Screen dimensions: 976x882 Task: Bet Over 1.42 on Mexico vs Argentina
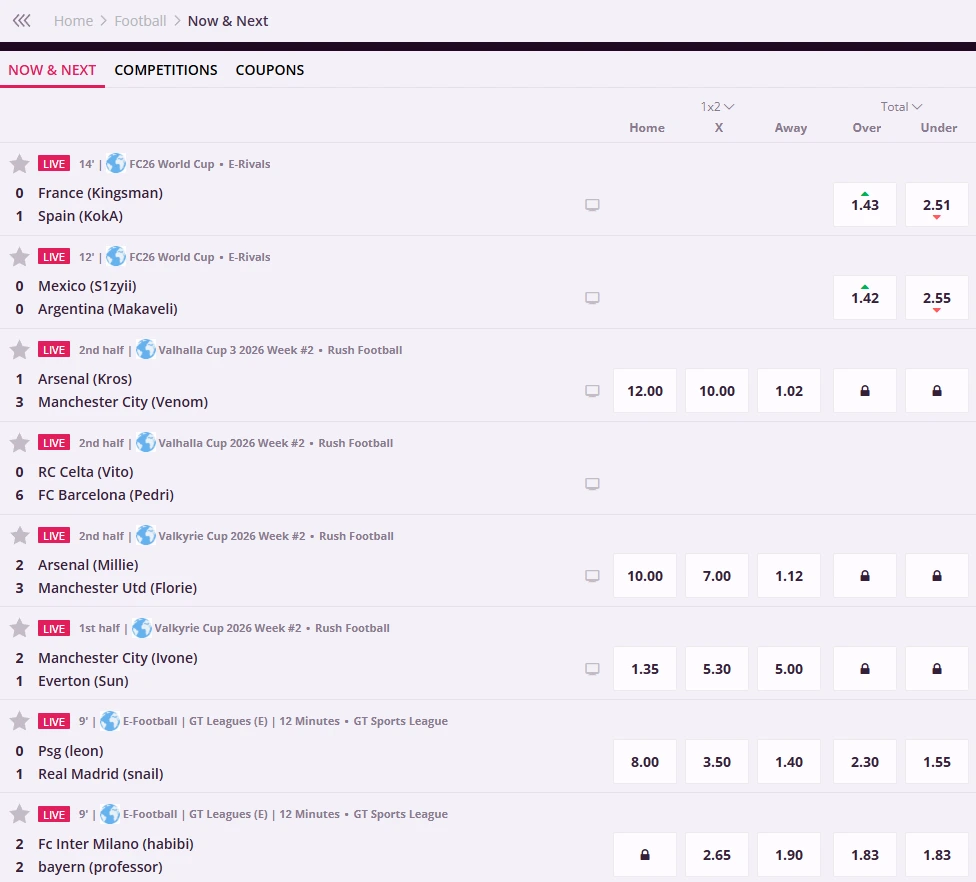(865, 298)
